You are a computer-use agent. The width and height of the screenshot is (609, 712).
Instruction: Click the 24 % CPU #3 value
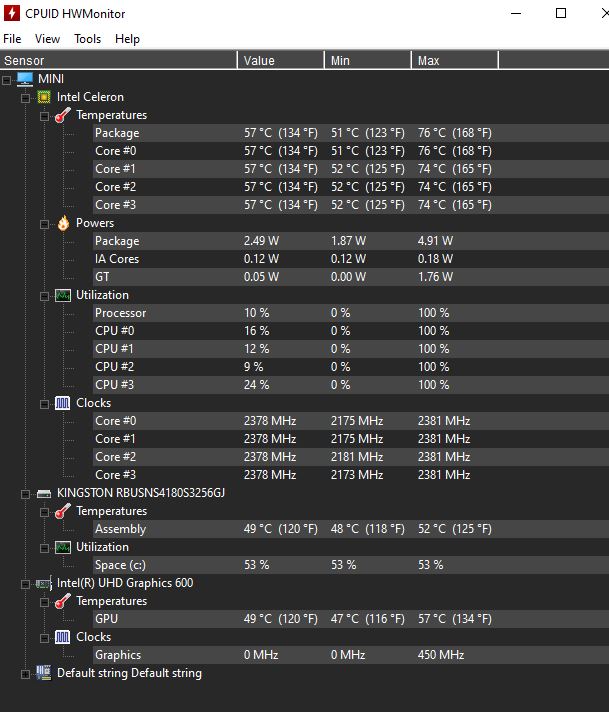(257, 385)
